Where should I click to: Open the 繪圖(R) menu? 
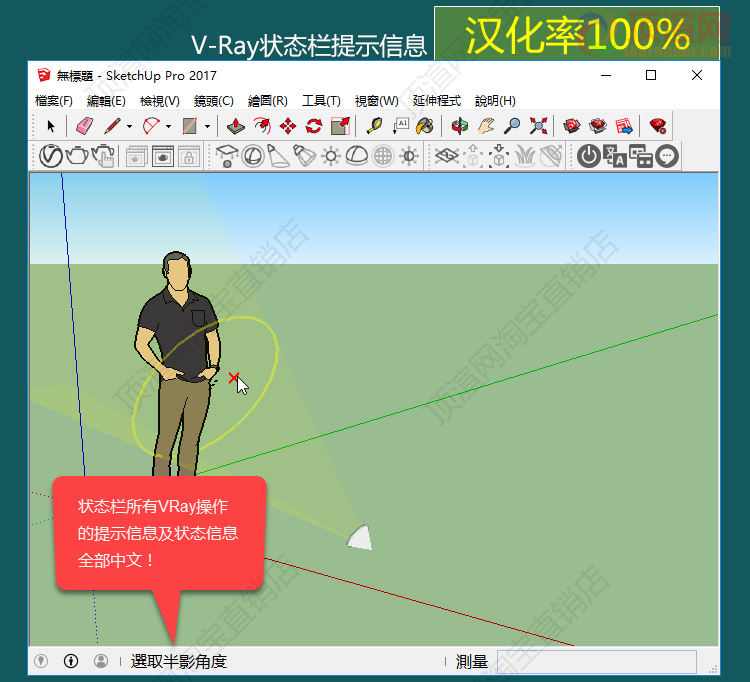[x=268, y=101]
